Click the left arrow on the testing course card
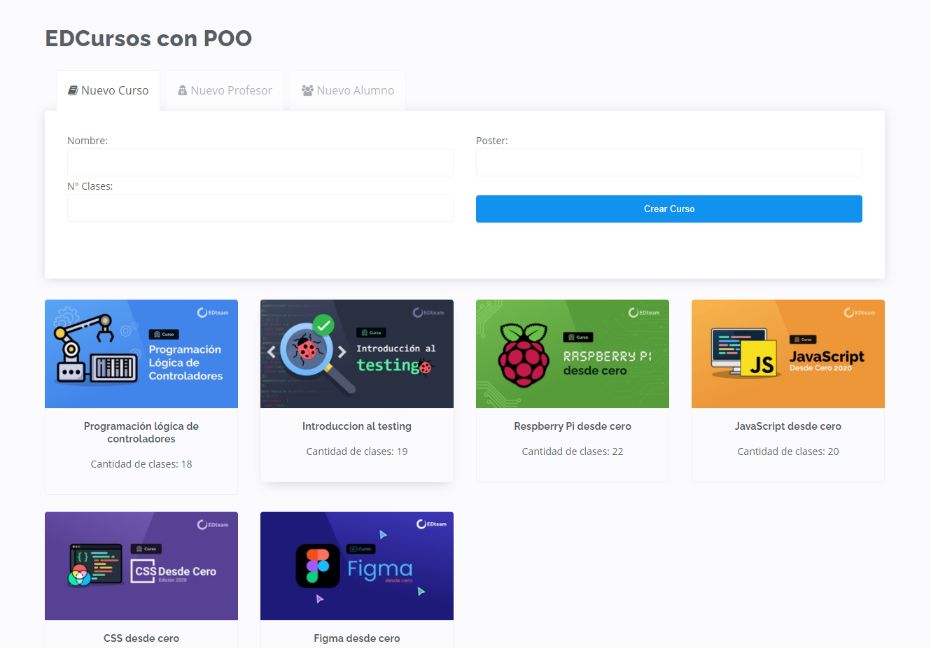 (271, 351)
